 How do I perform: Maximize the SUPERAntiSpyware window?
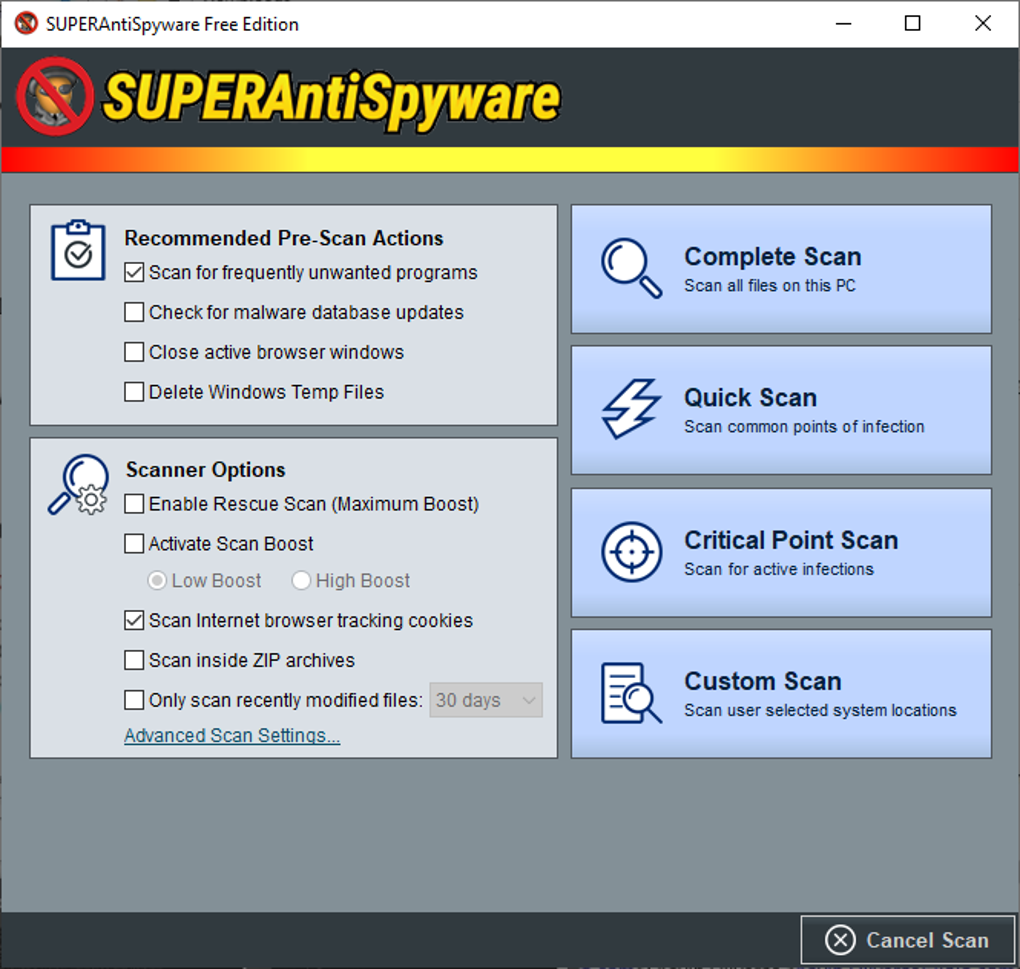click(912, 24)
